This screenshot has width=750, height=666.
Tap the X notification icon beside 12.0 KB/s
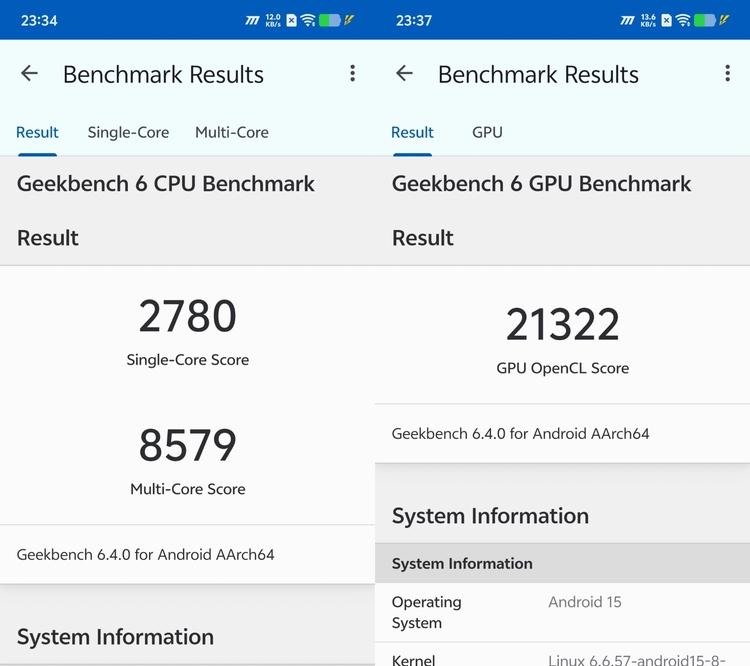coord(291,20)
